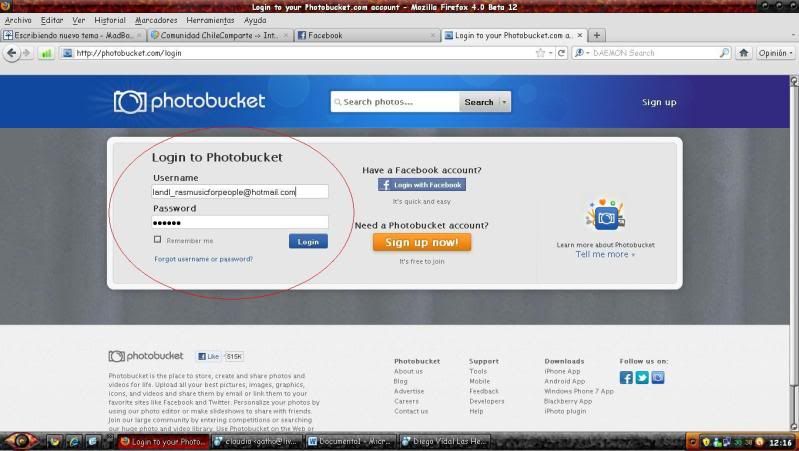The image size is (799, 451).
Task: Click the show desktop quick launch icon
Action: [92, 441]
